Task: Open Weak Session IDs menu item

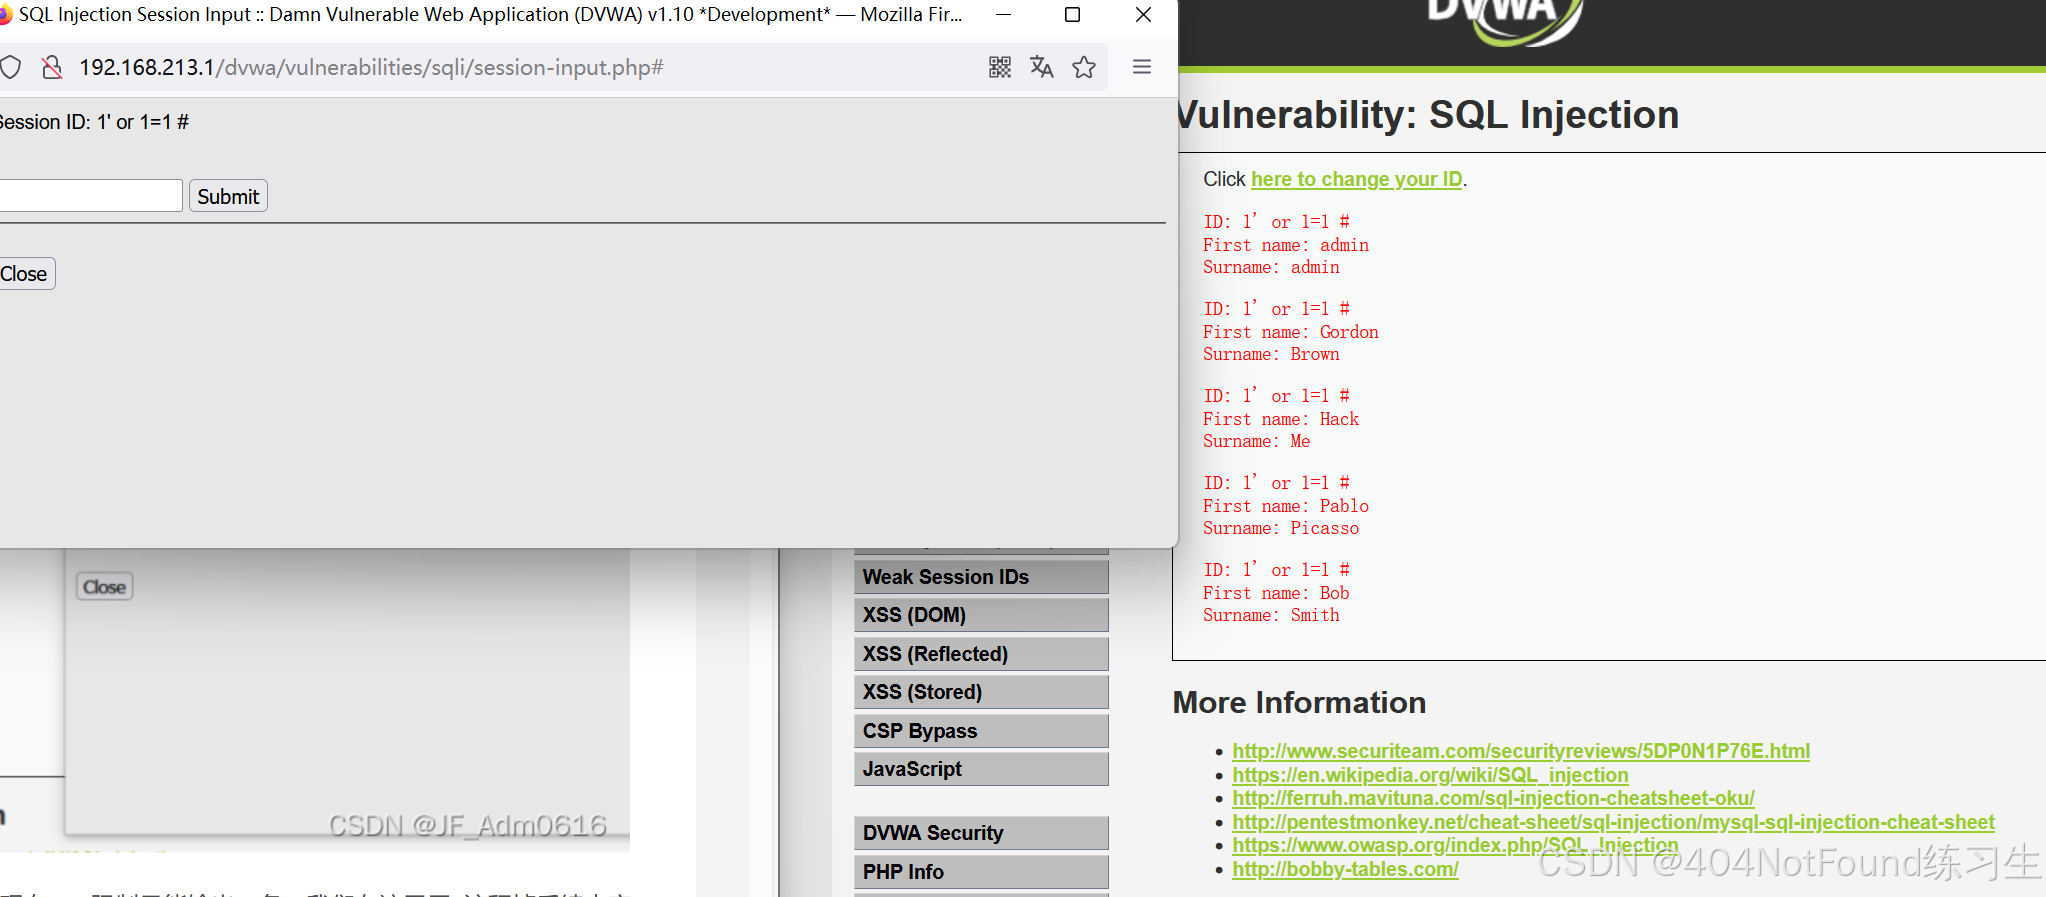Action: coord(981,577)
